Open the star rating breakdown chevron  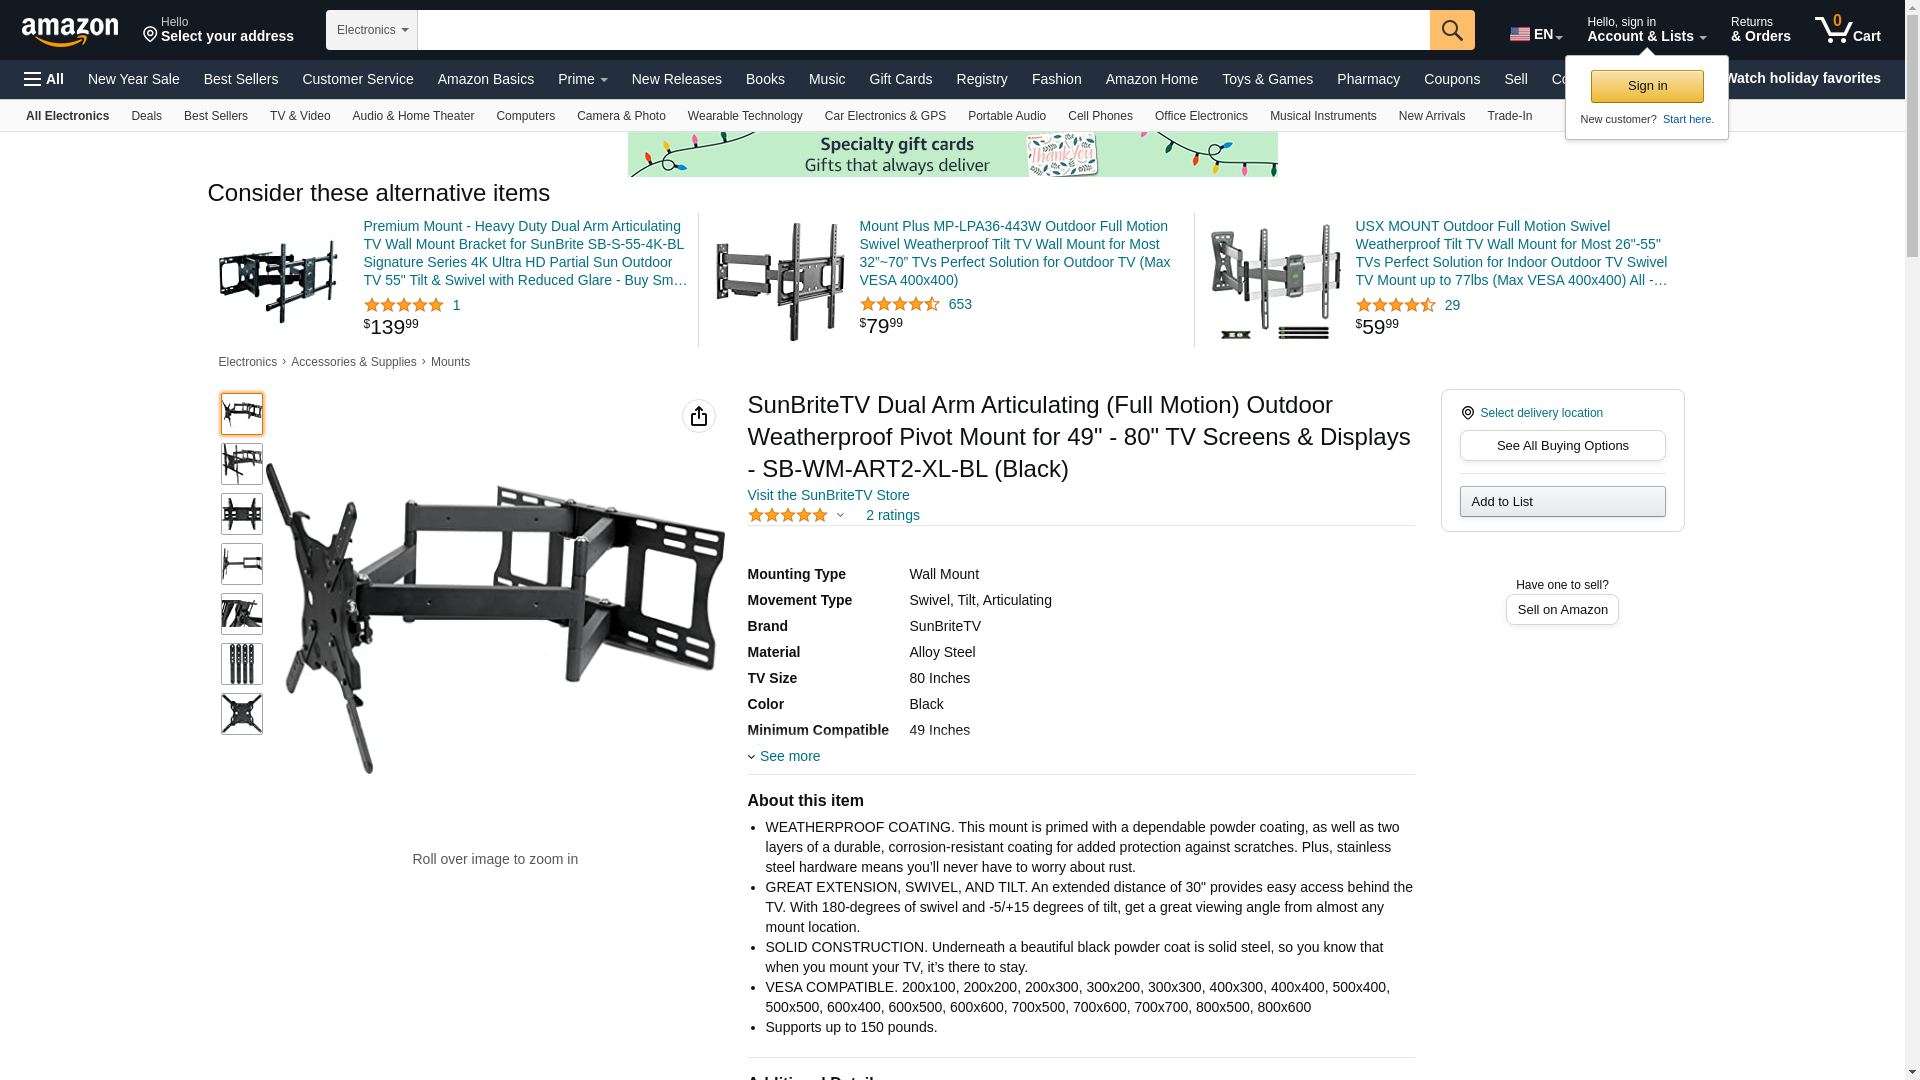click(840, 516)
